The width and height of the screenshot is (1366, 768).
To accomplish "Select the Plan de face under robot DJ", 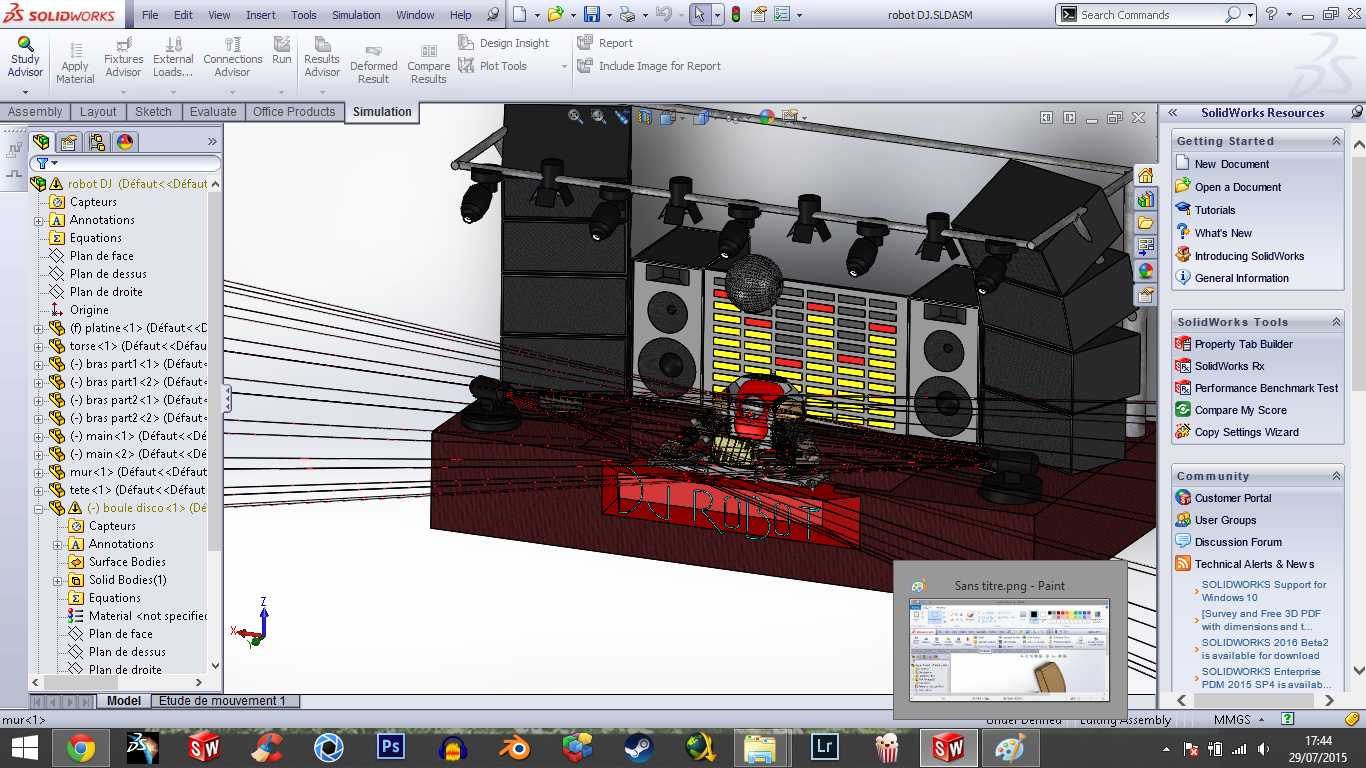I will pyautogui.click(x=101, y=256).
